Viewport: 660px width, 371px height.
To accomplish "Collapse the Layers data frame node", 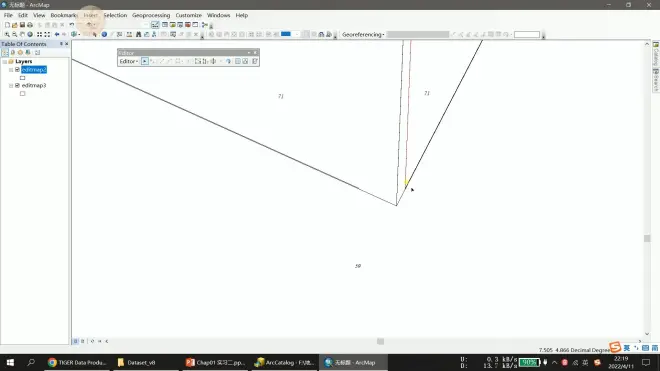I will [x=5, y=61].
